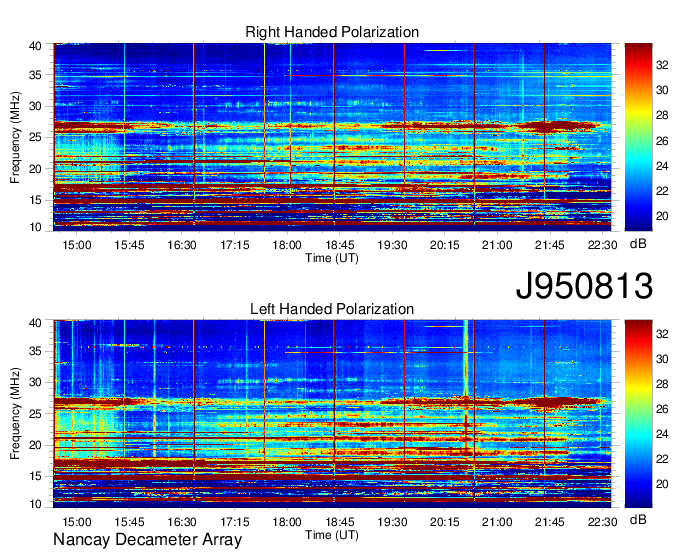Click the 17:15 tick under Right Handed plot

pyautogui.click(x=235, y=245)
